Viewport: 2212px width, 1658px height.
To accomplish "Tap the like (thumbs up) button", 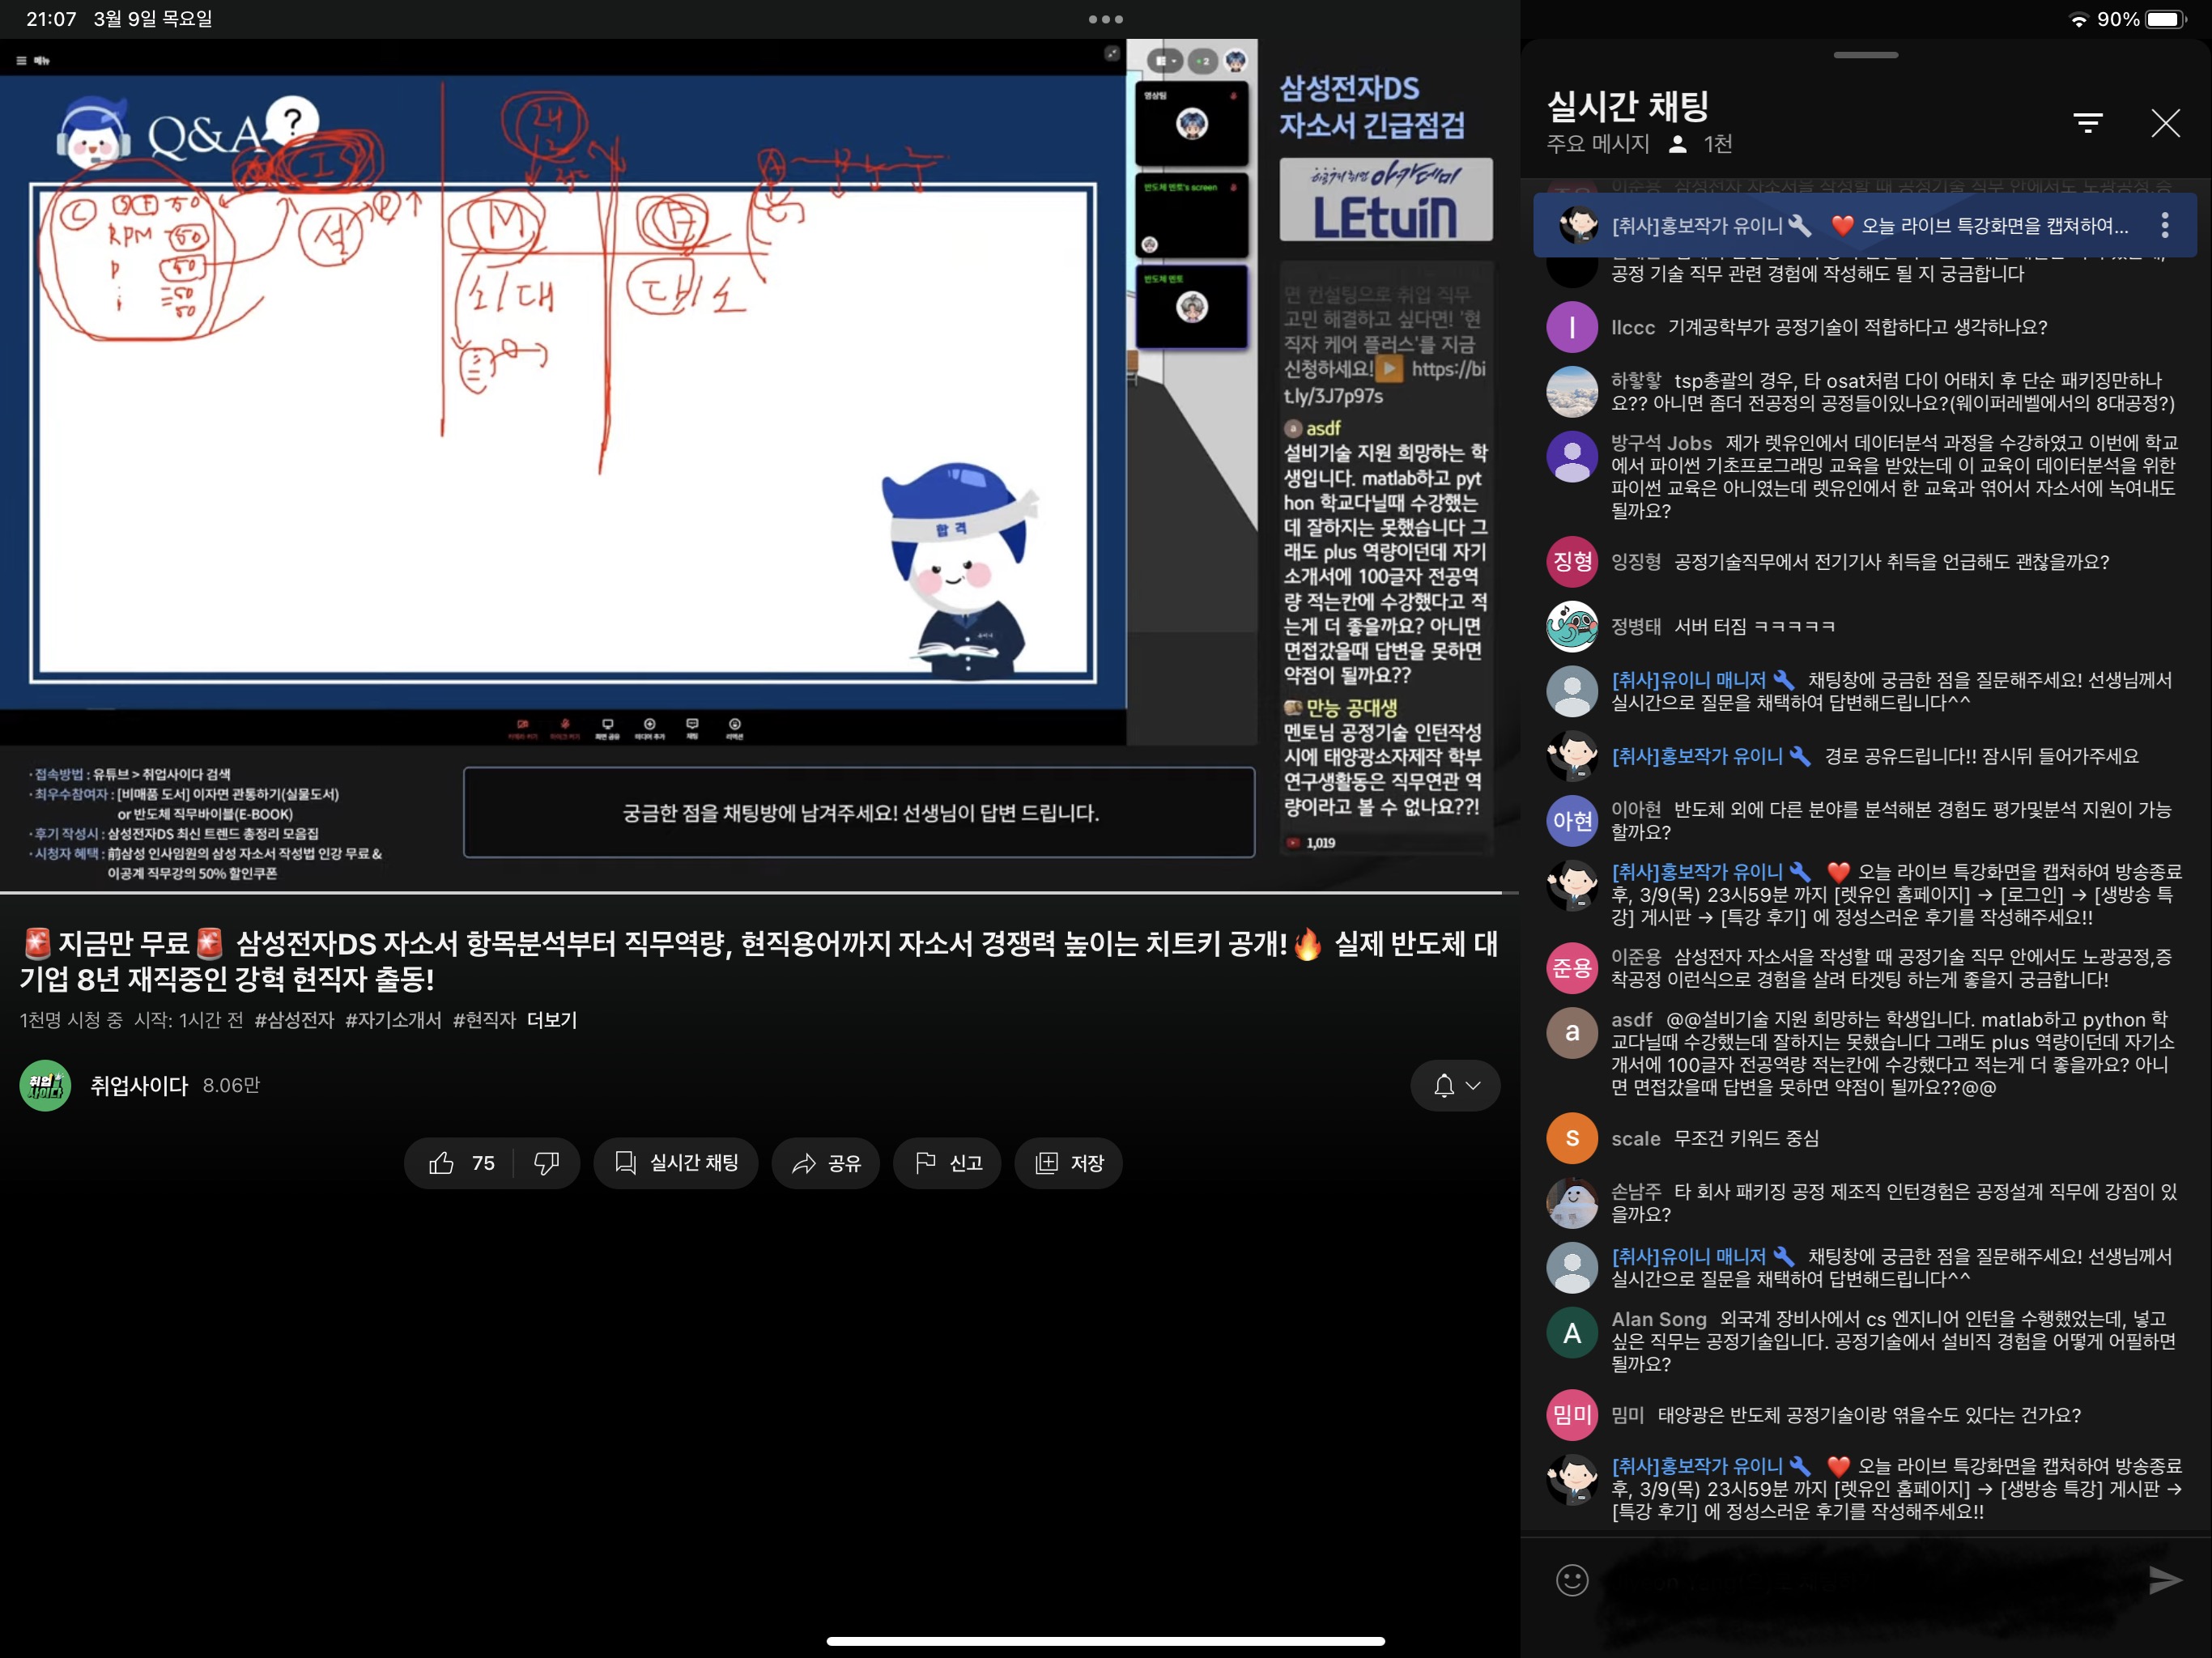I will (442, 1162).
